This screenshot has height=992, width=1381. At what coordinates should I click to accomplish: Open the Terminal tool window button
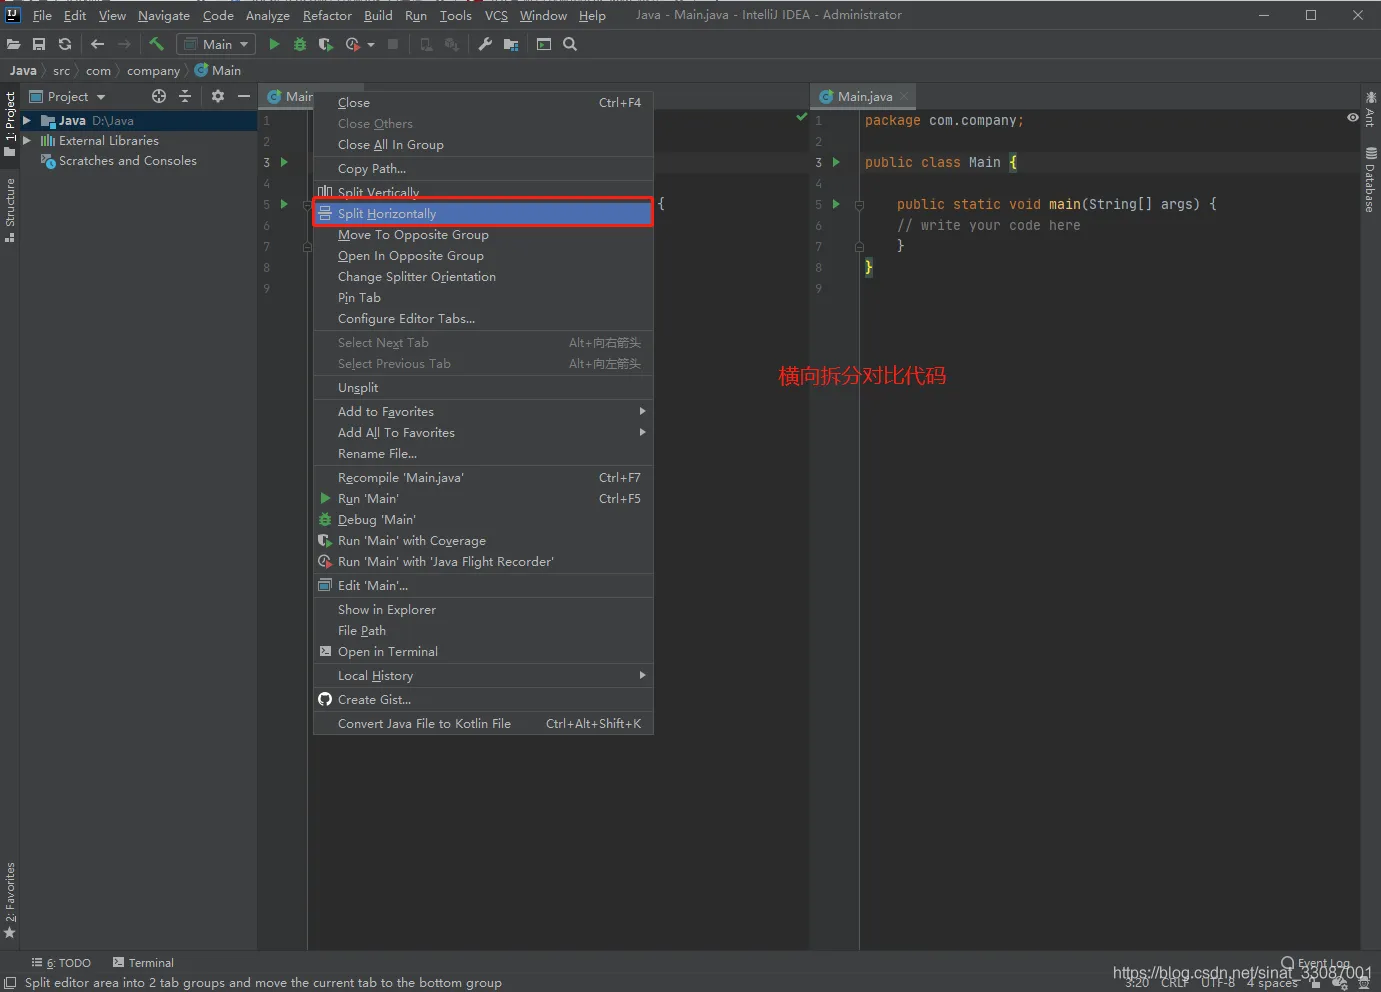[x=143, y=963]
